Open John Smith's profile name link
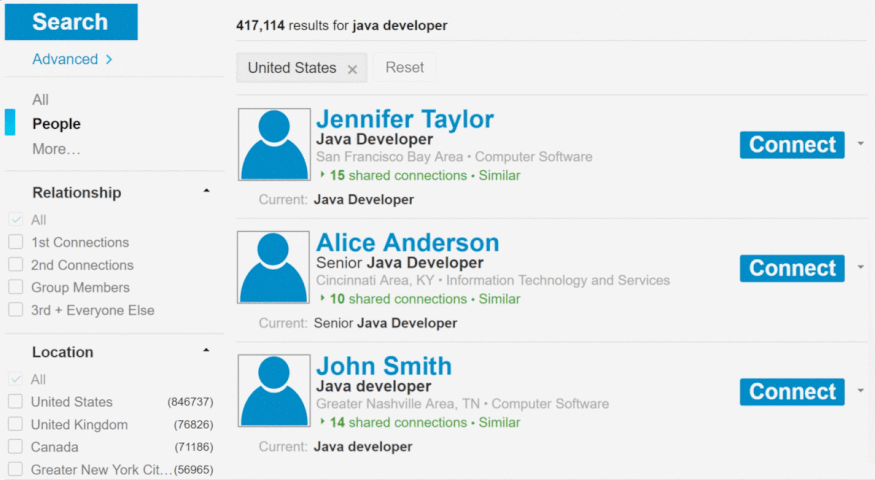 pyautogui.click(x=384, y=366)
